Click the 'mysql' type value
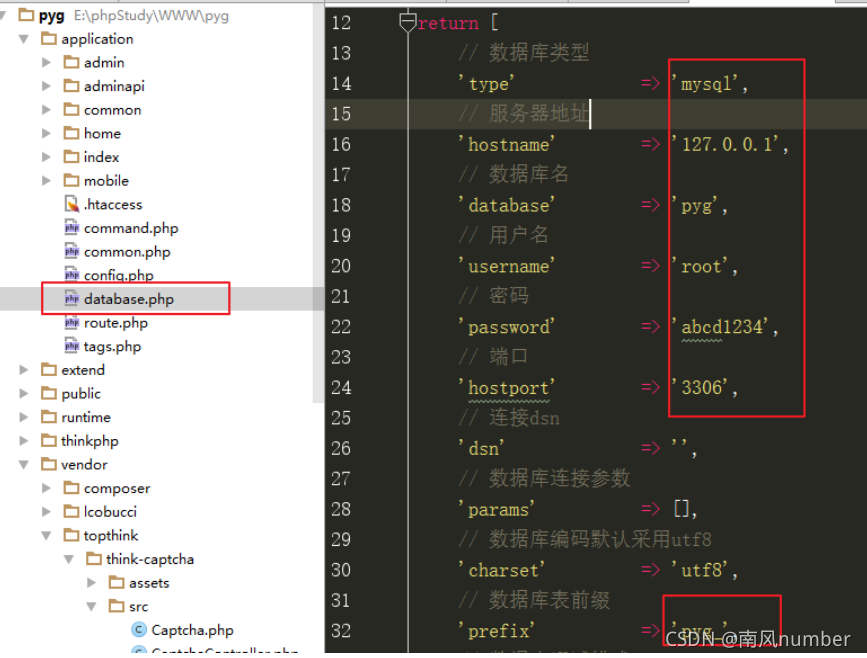Screen dimensions: 867x658 pyautogui.click(x=705, y=84)
